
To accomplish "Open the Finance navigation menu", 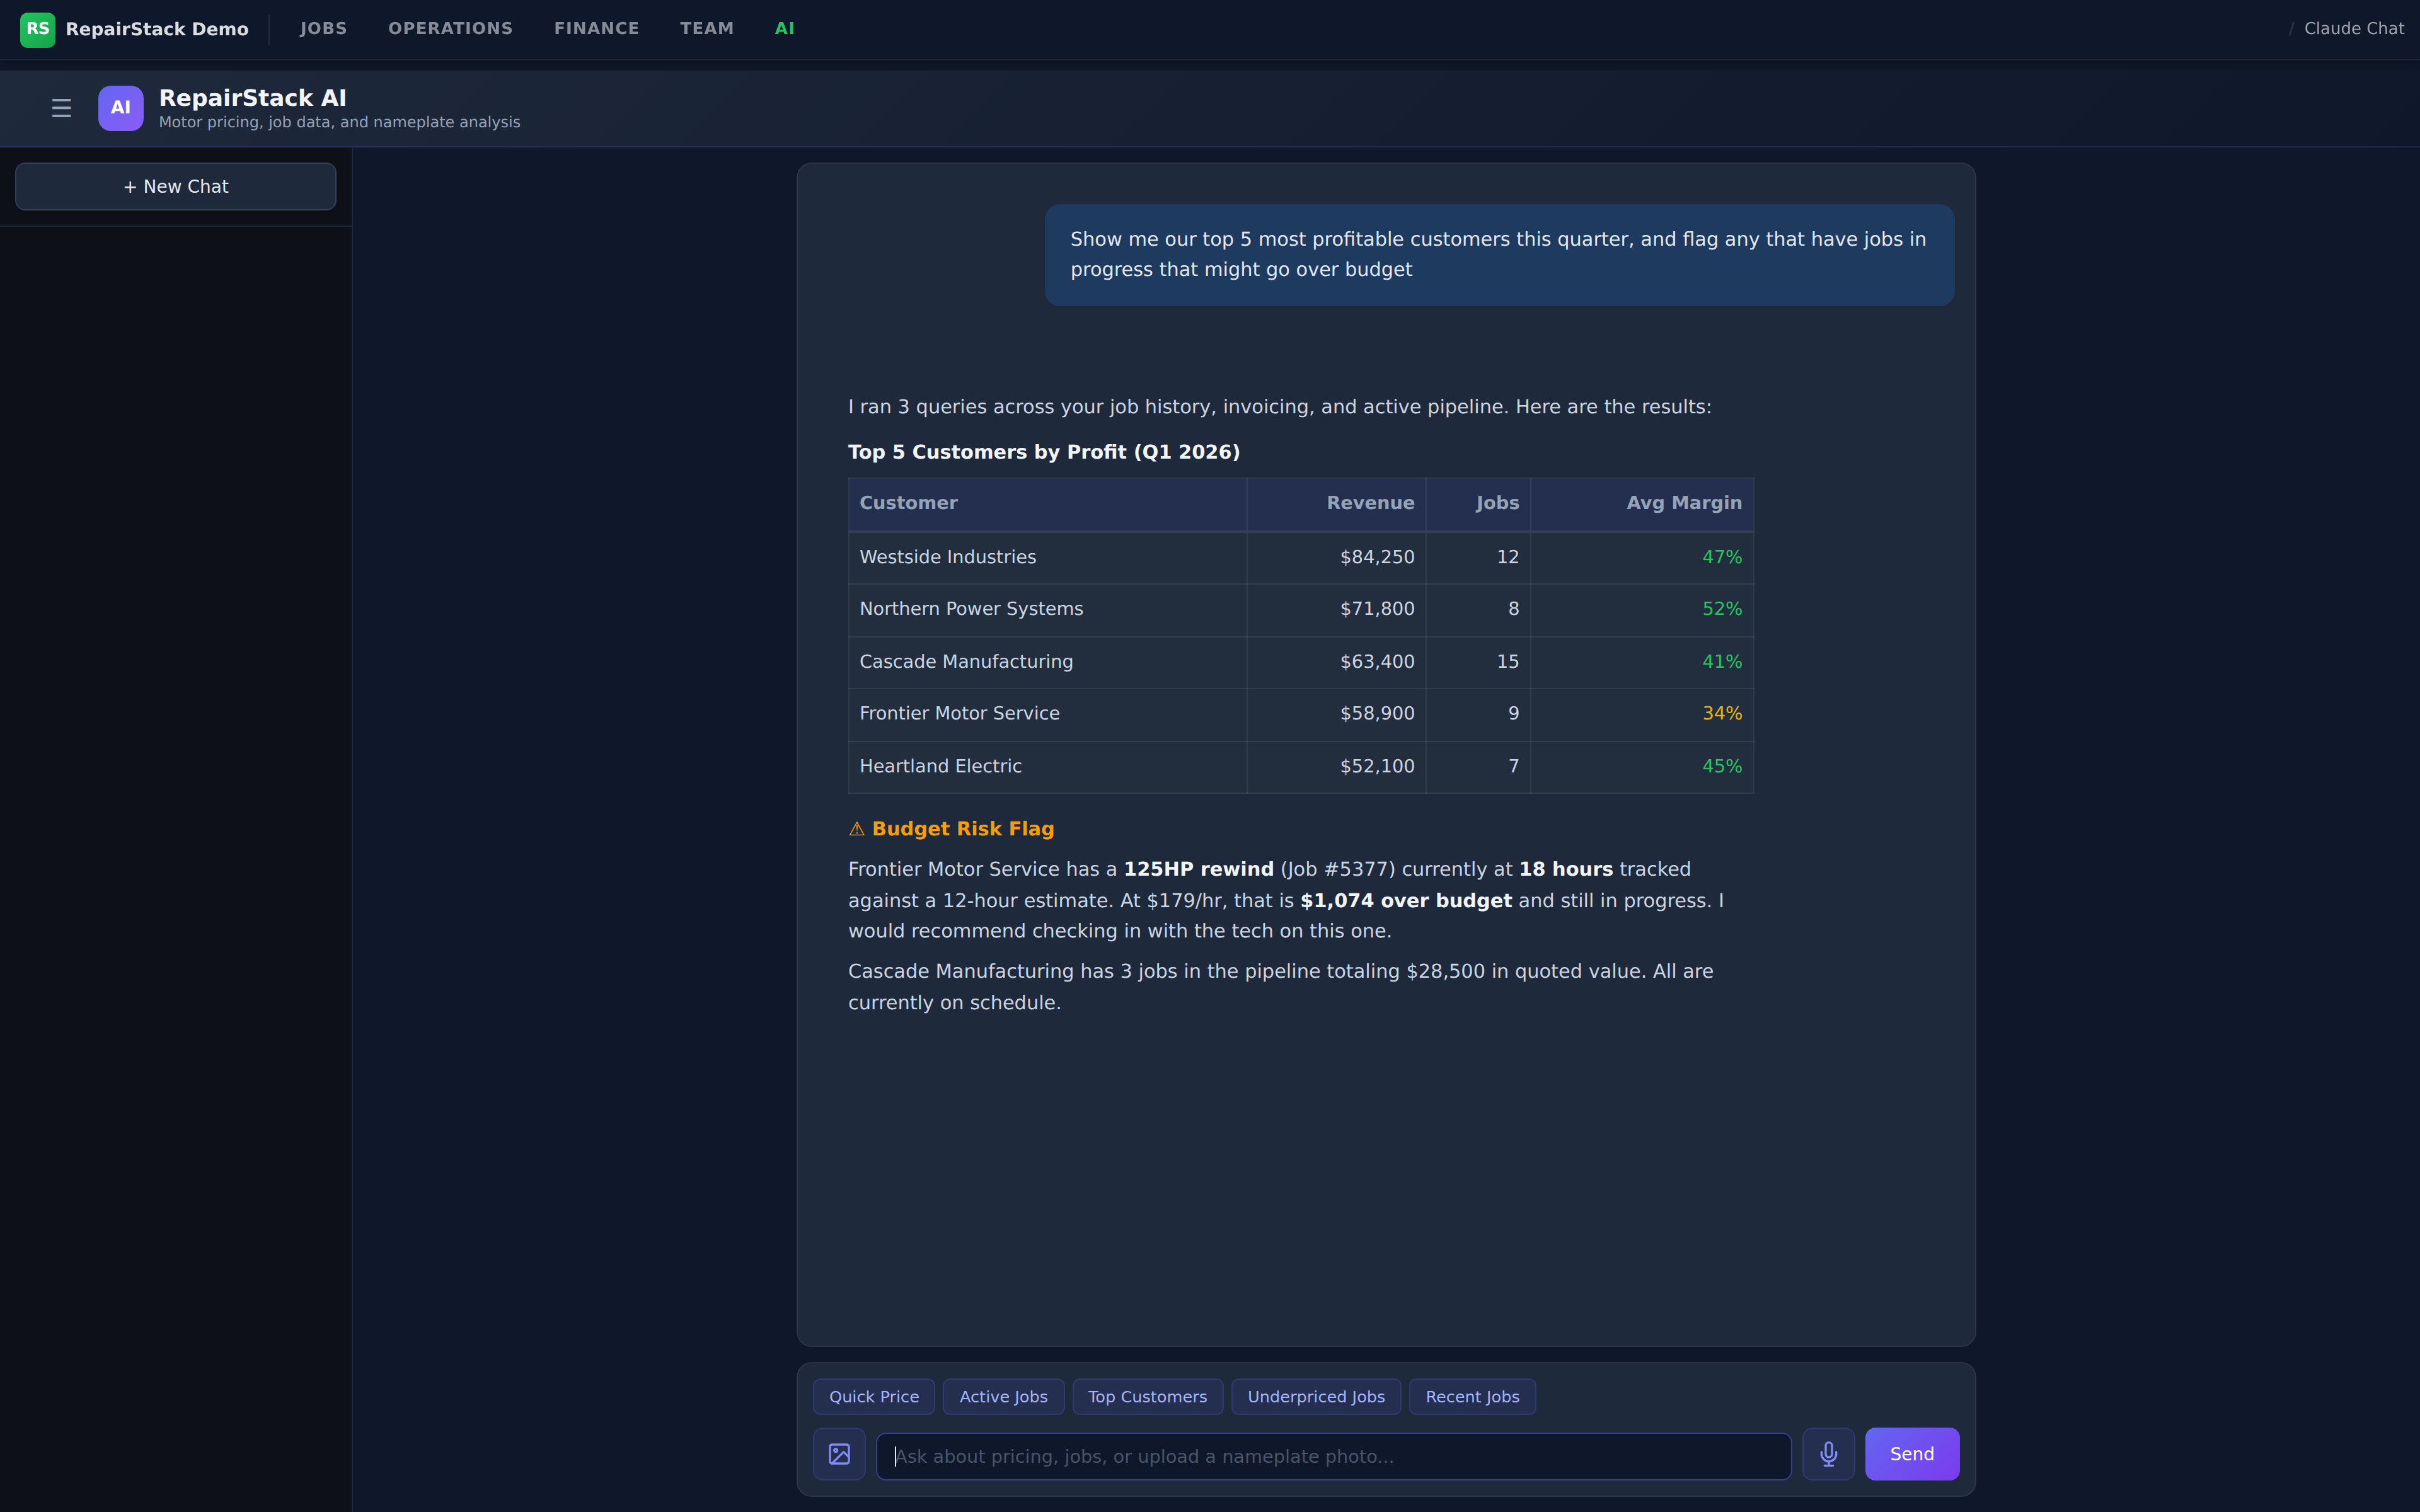I will coord(596,29).
